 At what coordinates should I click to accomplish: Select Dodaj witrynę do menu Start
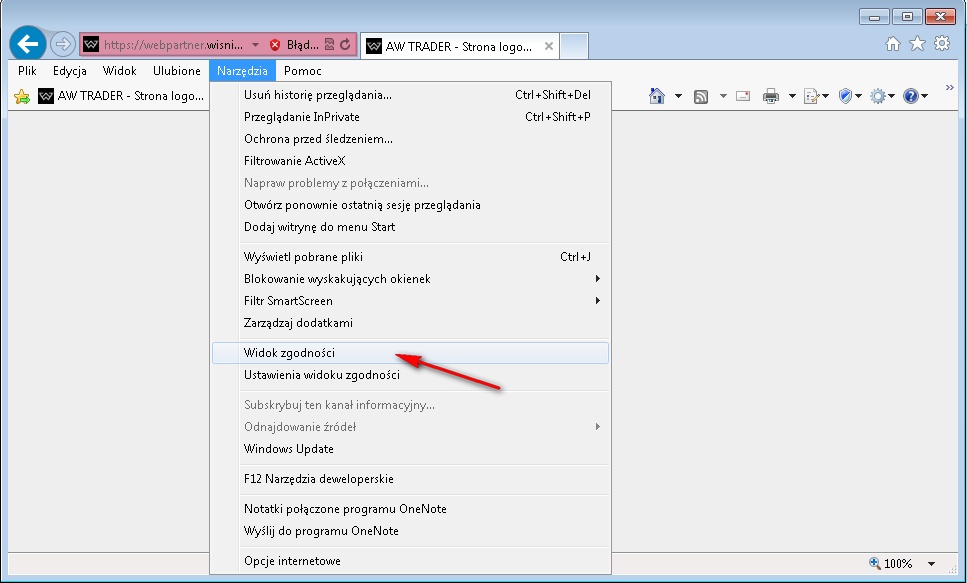click(410, 227)
